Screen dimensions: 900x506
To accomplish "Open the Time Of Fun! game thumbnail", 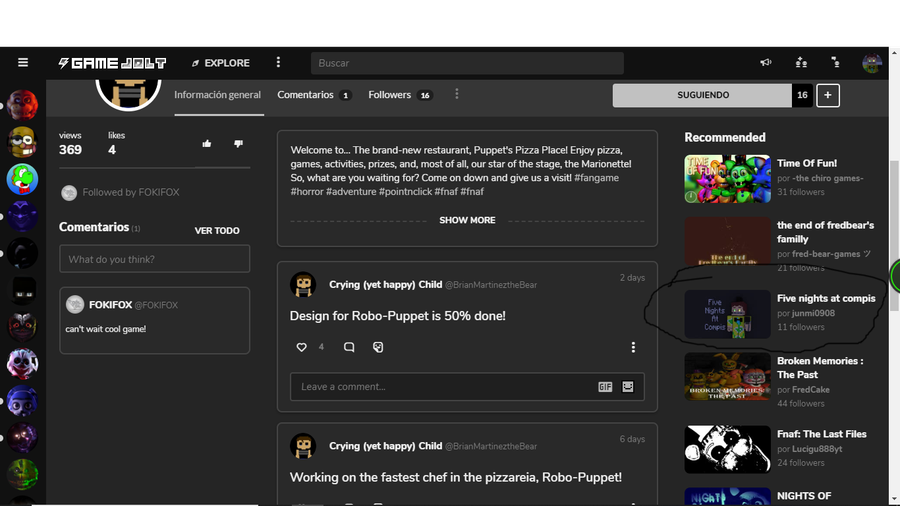I will coord(727,179).
